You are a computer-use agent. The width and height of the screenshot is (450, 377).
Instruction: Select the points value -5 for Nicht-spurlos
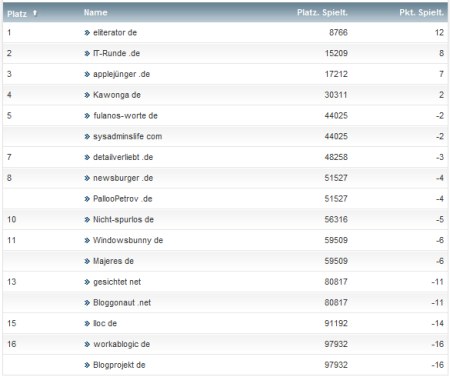(x=440, y=220)
